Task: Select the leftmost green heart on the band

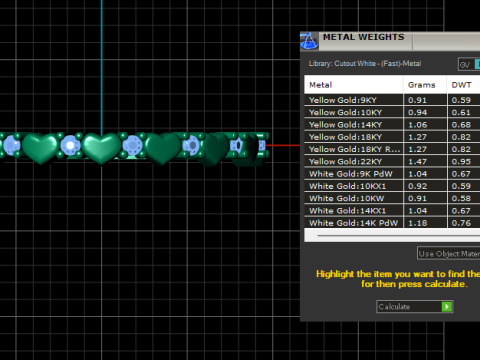Action: coord(41,148)
